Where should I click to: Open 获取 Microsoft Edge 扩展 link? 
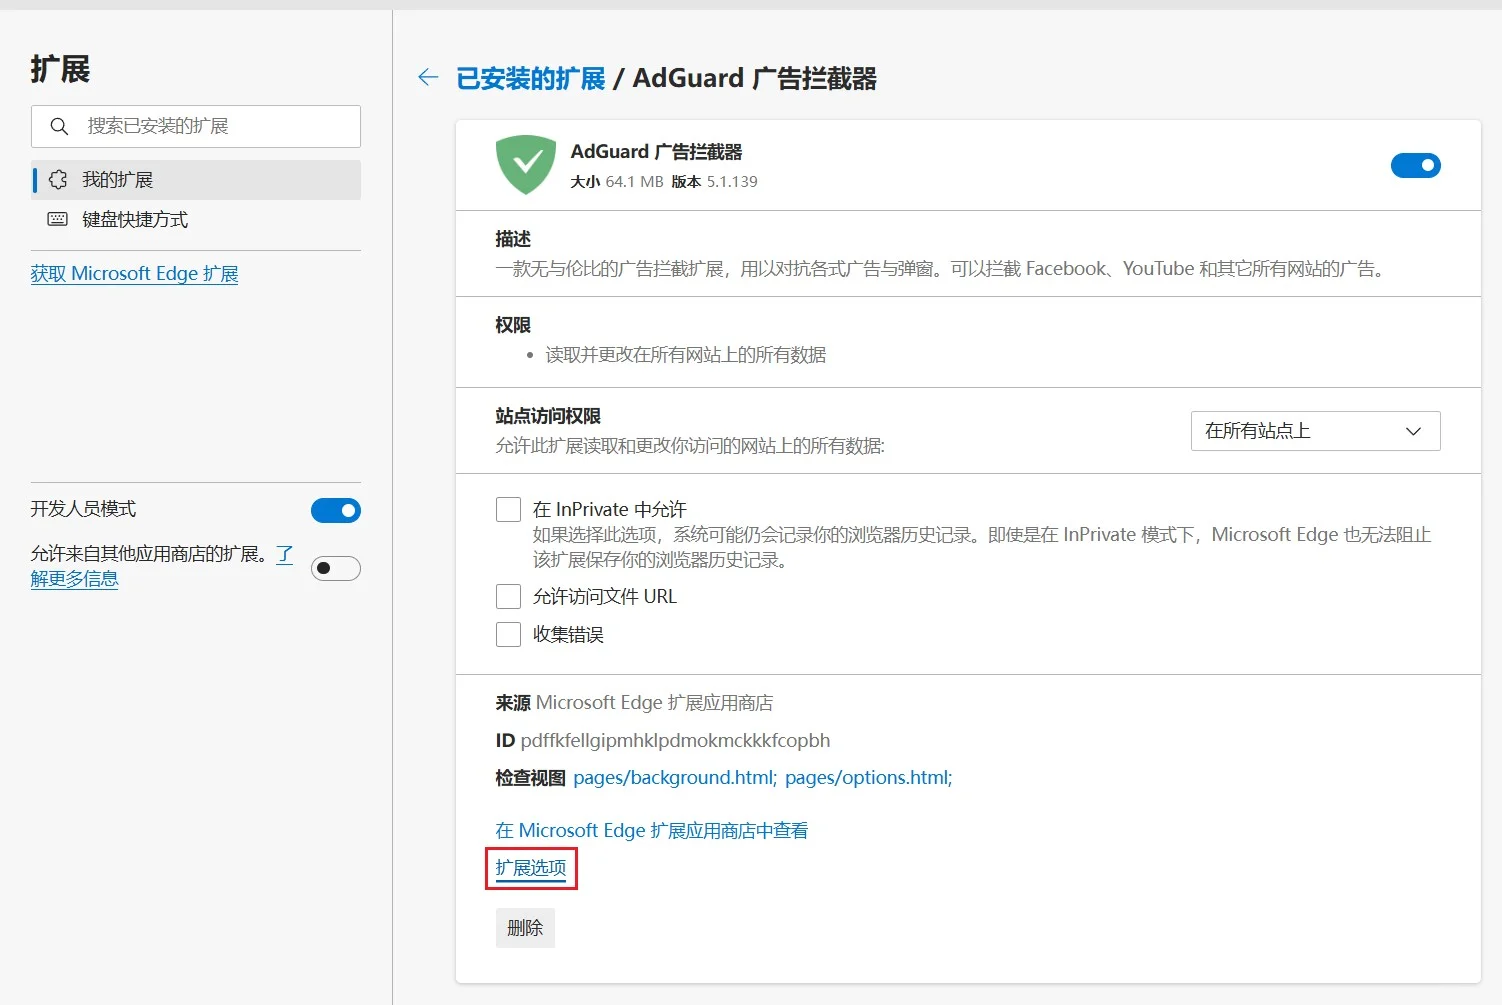135,274
